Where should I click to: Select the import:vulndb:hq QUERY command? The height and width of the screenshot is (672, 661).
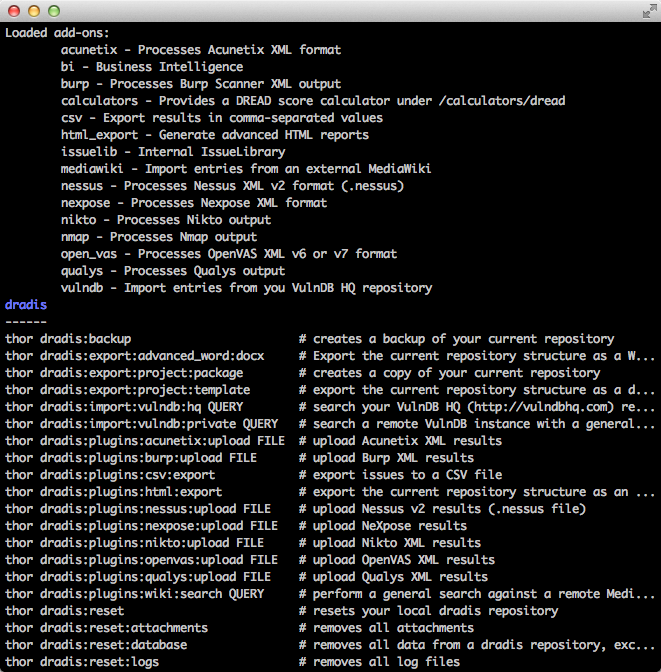click(x=124, y=407)
